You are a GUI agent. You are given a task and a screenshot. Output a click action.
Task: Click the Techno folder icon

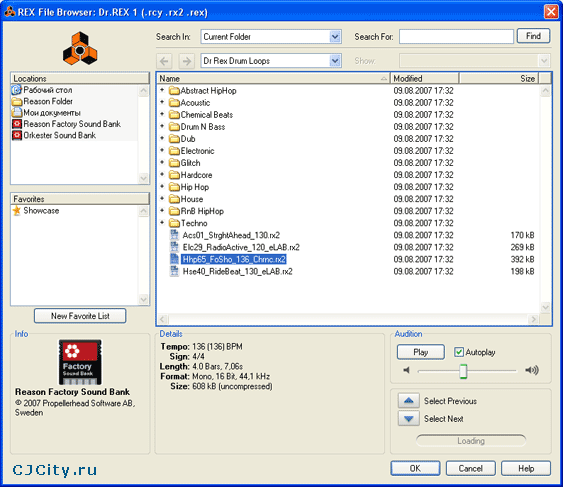pos(174,223)
